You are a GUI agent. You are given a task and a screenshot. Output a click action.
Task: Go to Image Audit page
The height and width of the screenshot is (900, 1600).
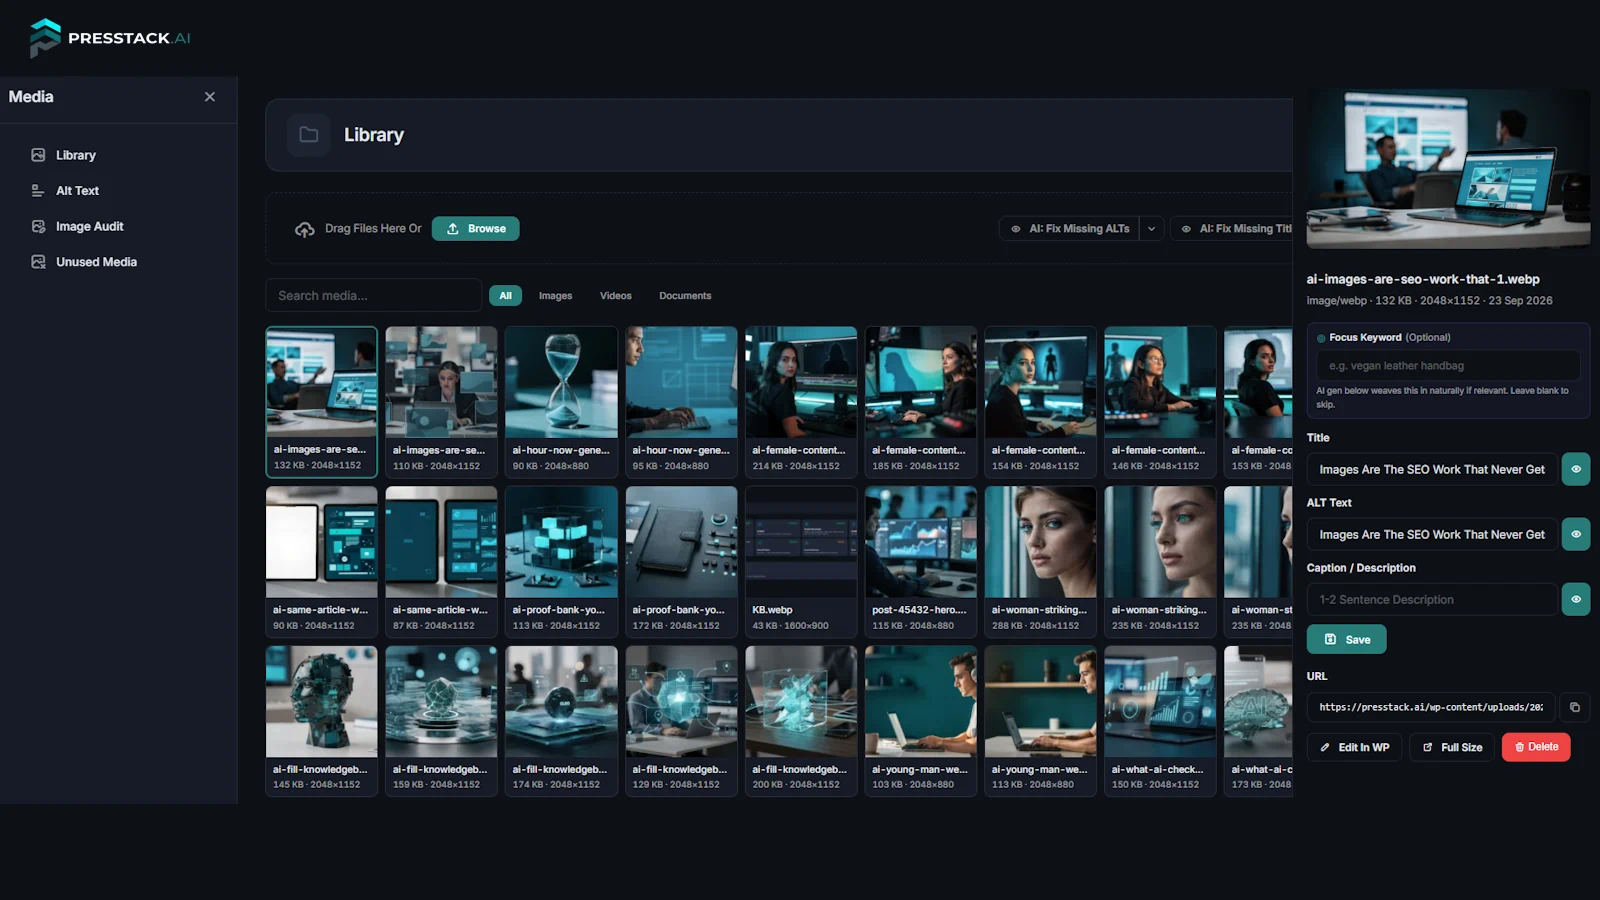[89, 227]
